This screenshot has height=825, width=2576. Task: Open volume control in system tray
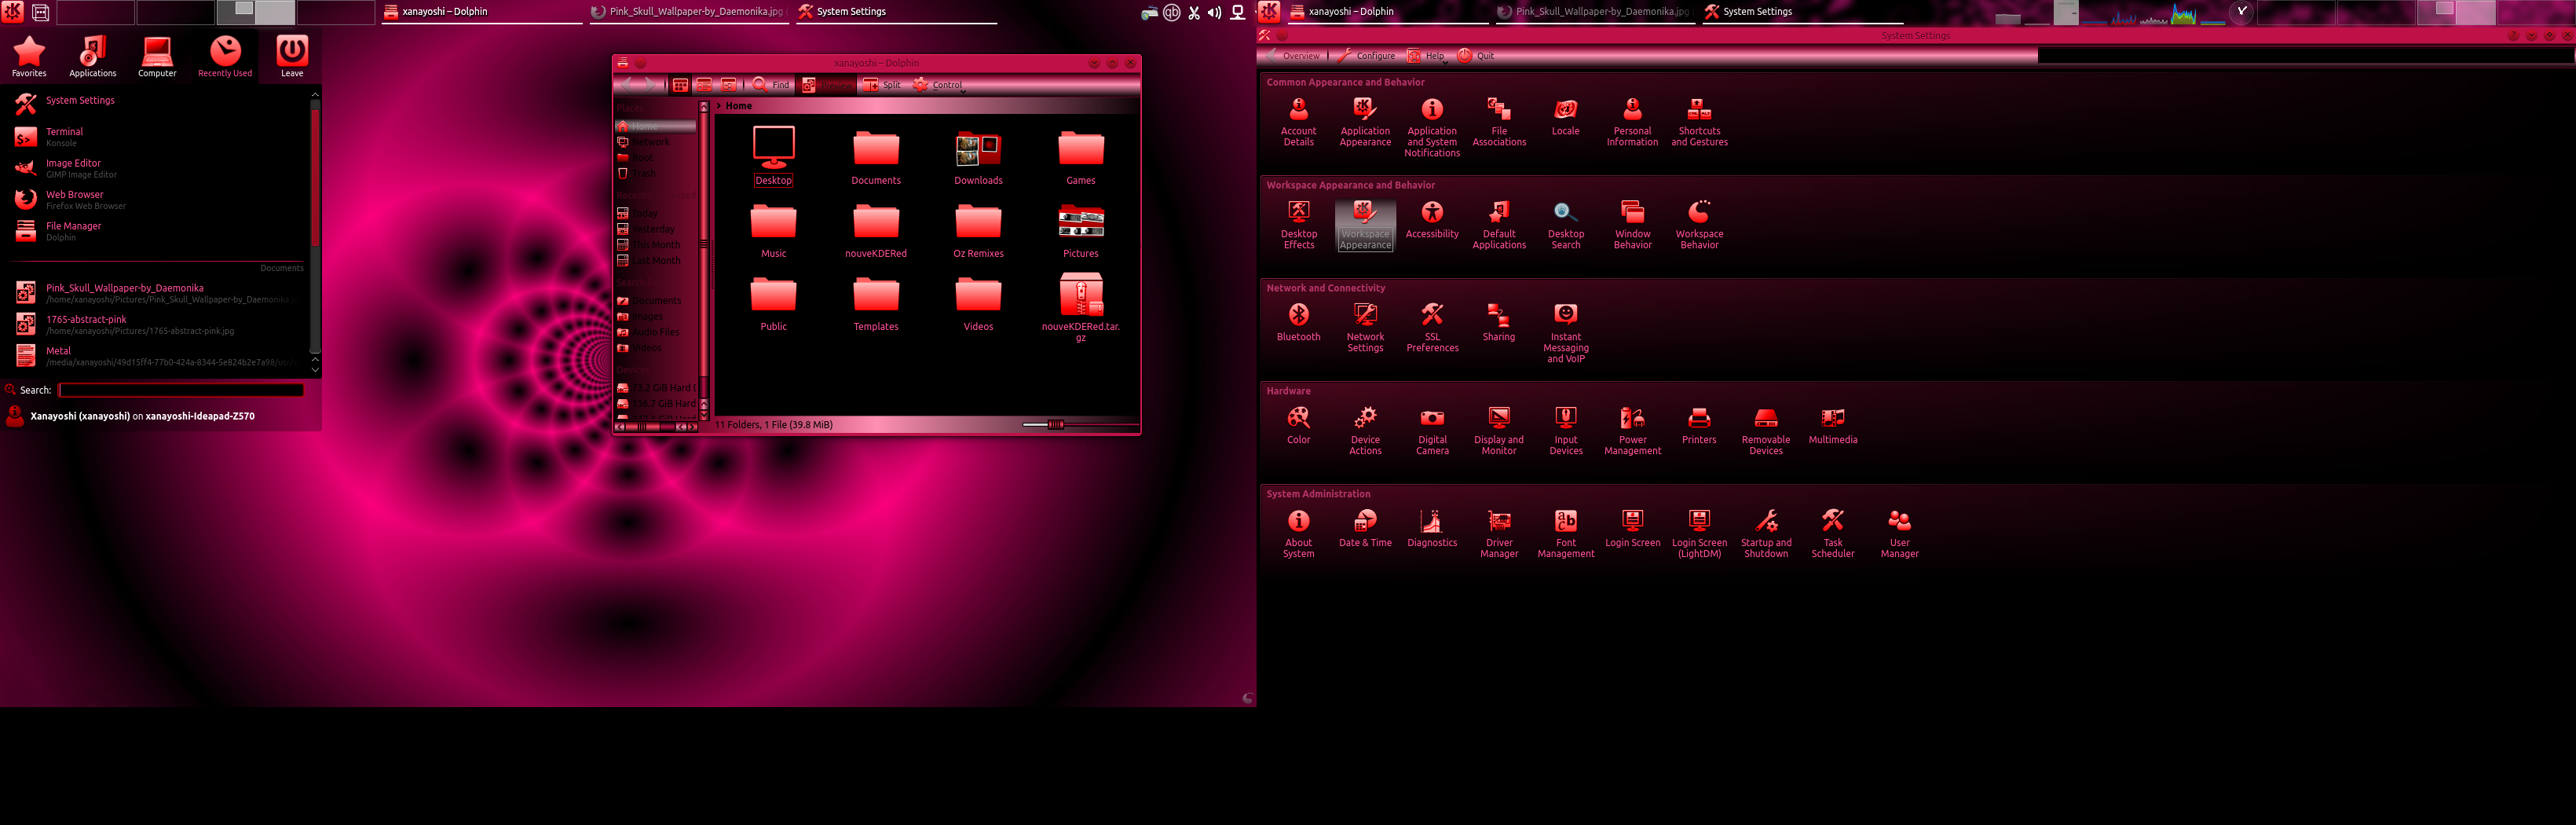tap(1214, 12)
